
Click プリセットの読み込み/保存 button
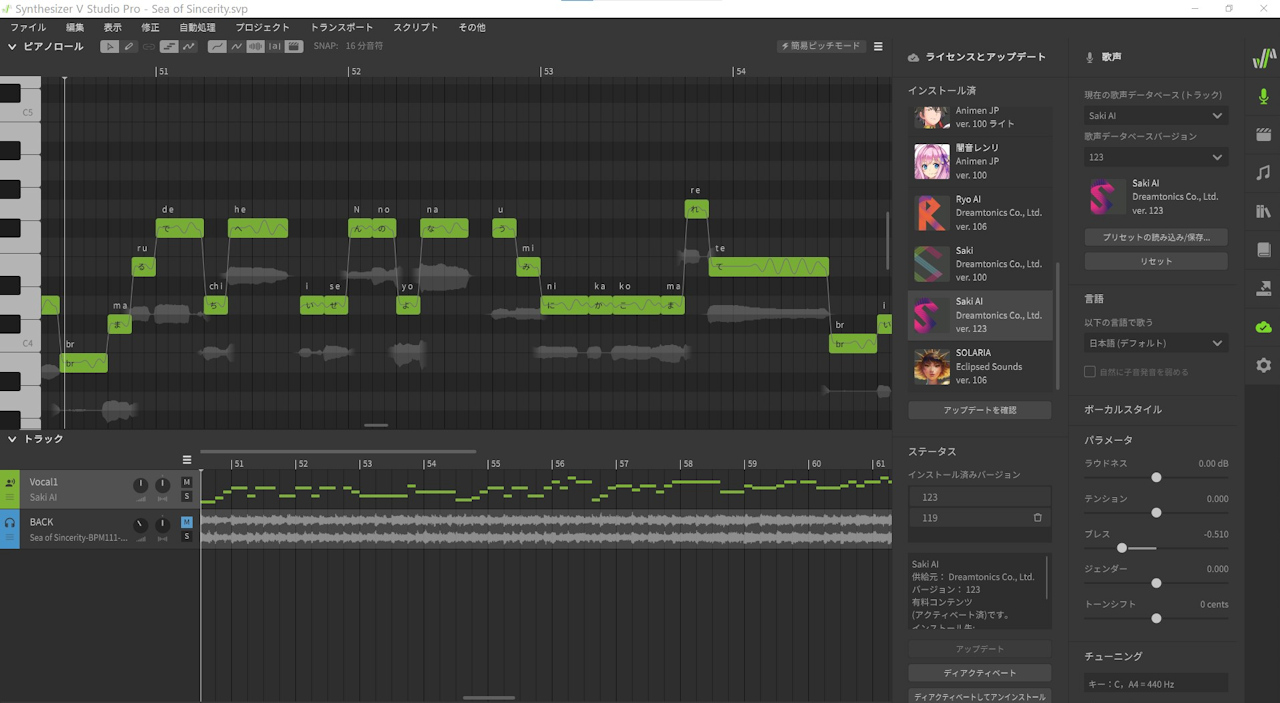point(1156,238)
